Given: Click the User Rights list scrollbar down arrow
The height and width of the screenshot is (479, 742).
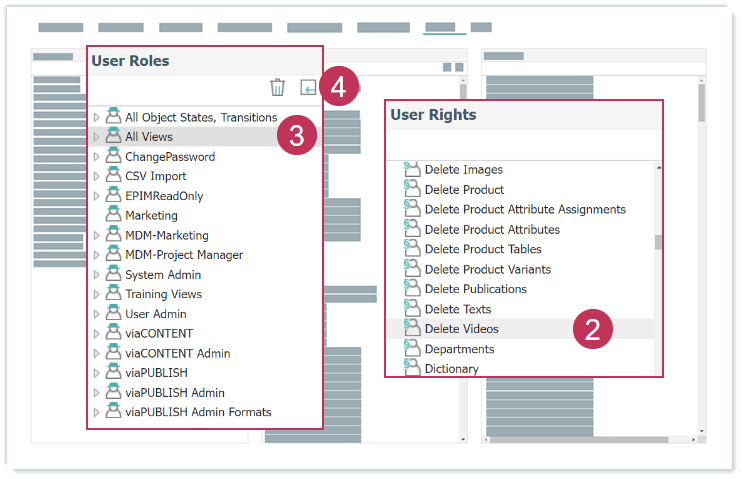Looking at the screenshot, I should click(x=658, y=370).
